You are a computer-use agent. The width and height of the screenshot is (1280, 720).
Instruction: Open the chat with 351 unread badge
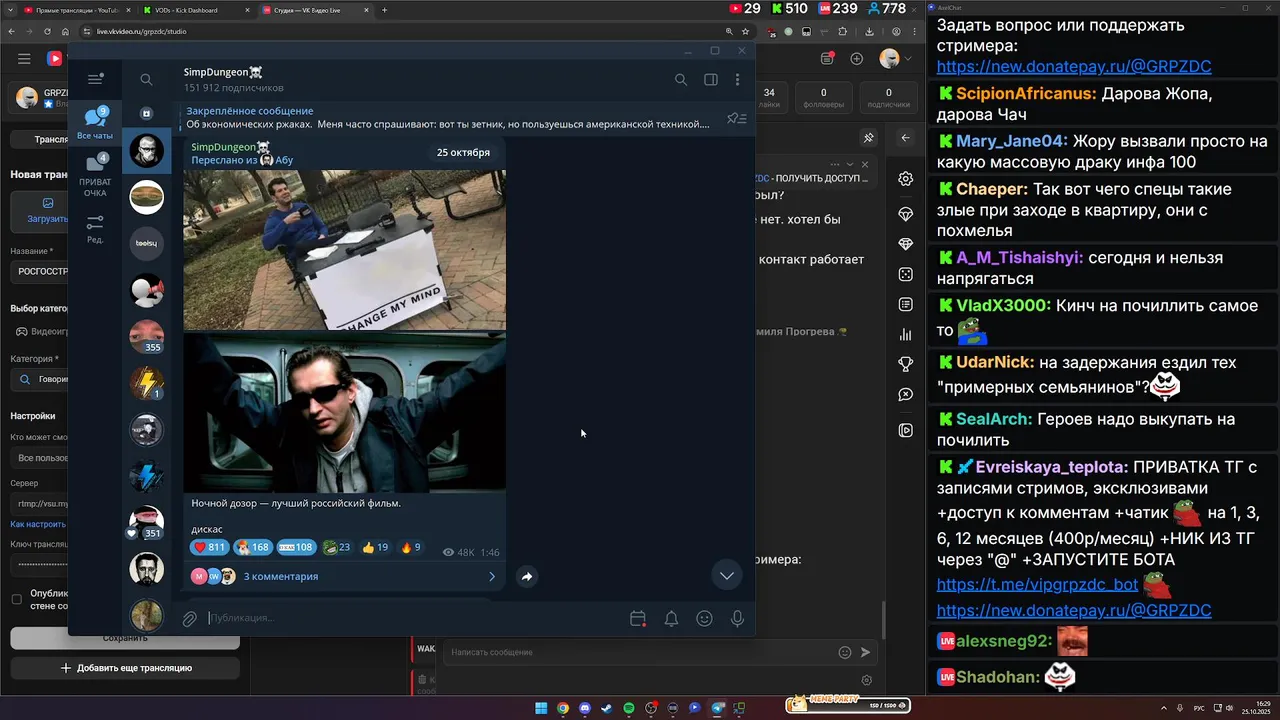tap(147, 522)
